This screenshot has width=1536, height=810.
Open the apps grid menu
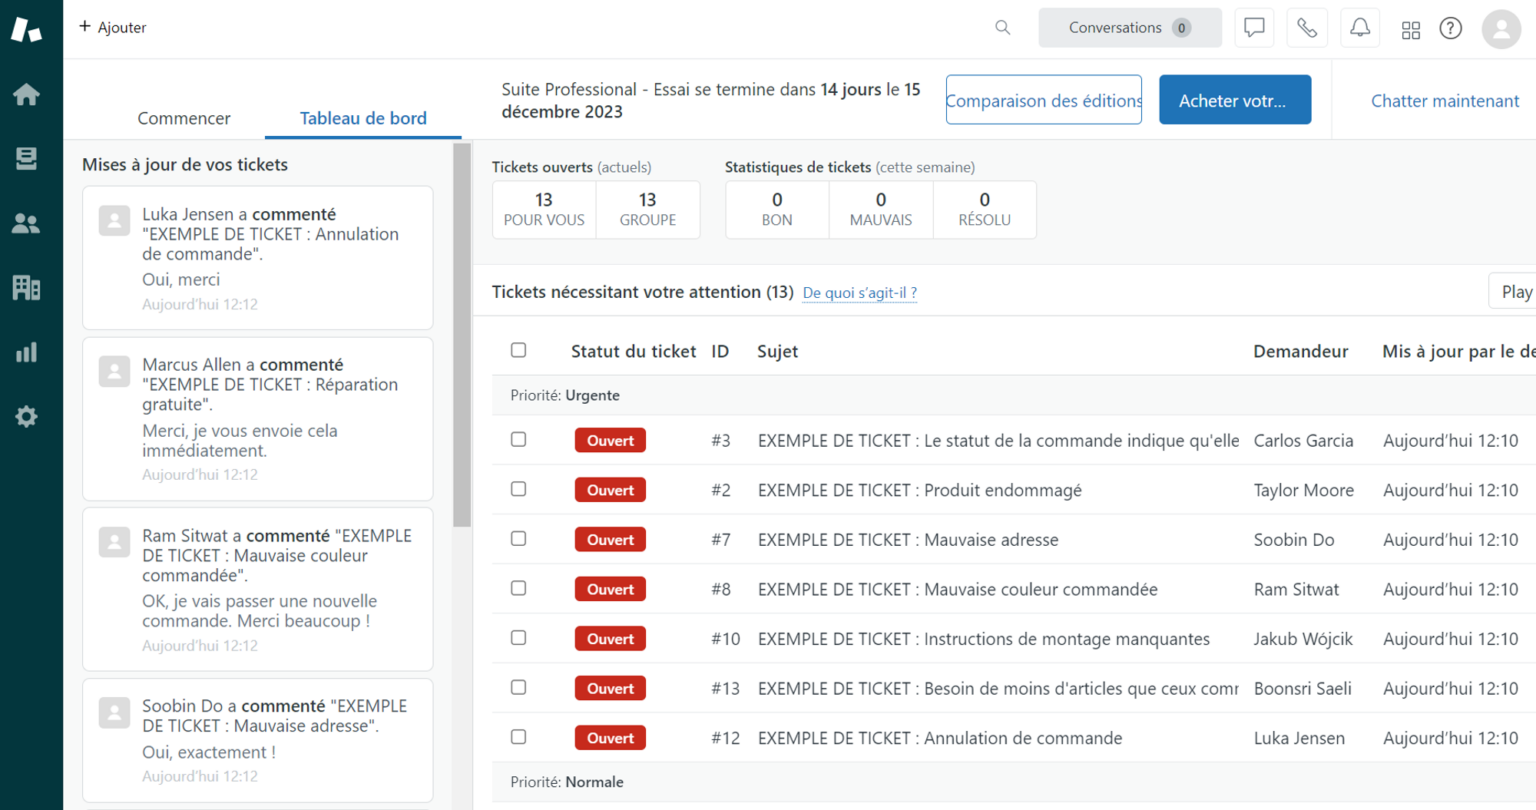[1411, 29]
